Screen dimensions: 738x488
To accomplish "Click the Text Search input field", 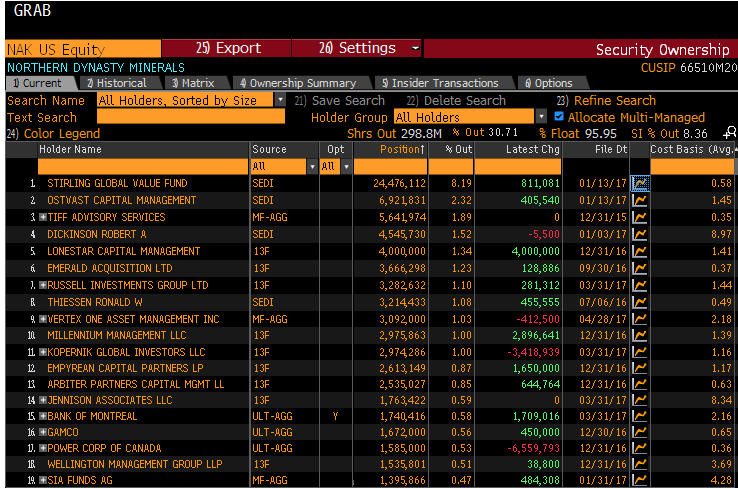I will click(191, 117).
